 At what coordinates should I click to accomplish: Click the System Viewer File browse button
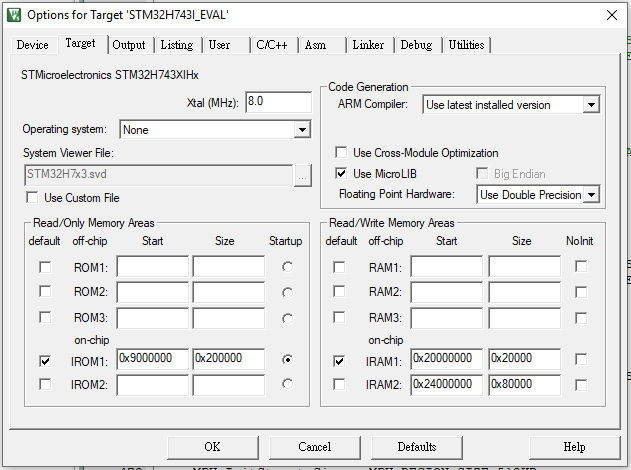pyautogui.click(x=303, y=175)
